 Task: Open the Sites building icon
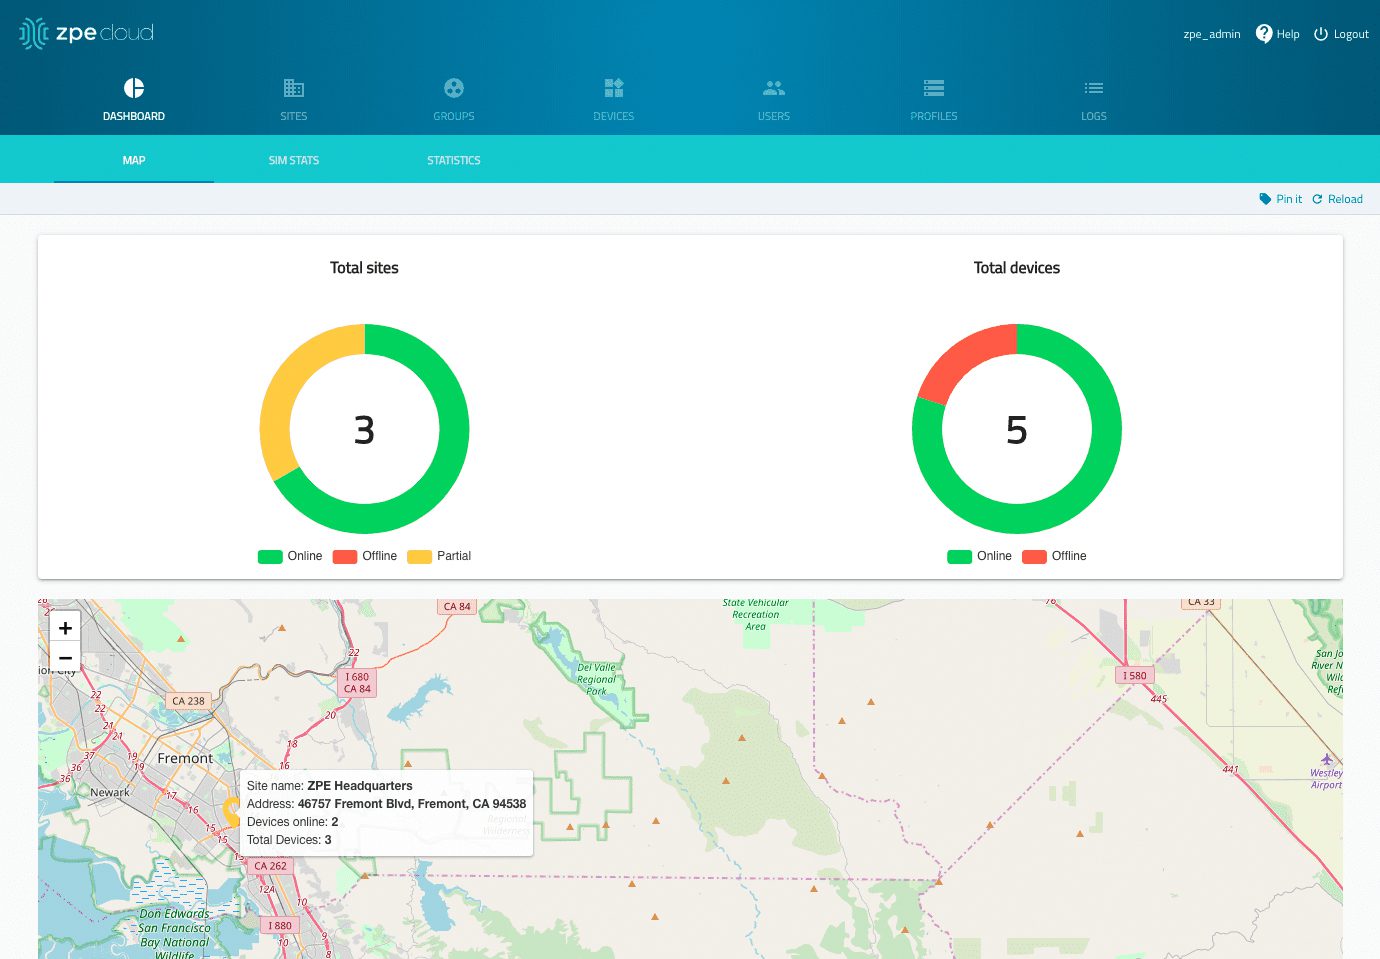tap(293, 89)
